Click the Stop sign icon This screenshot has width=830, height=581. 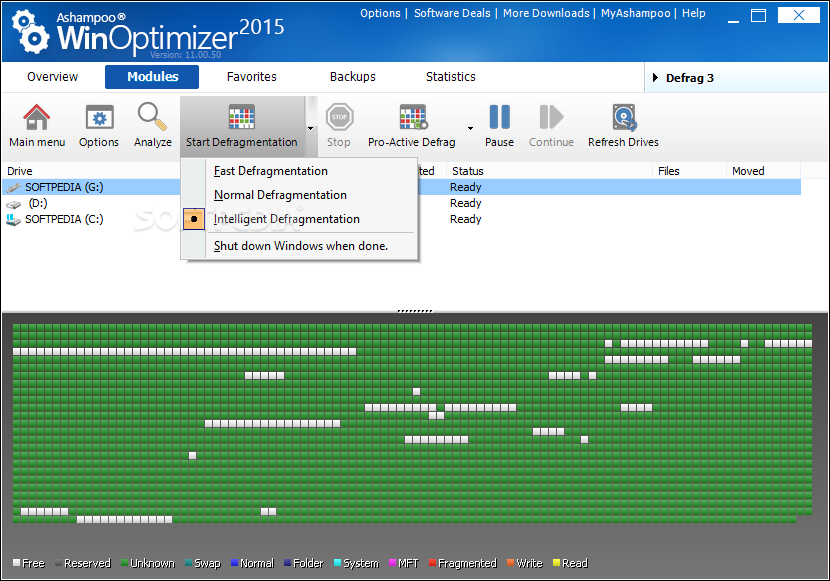[x=339, y=117]
